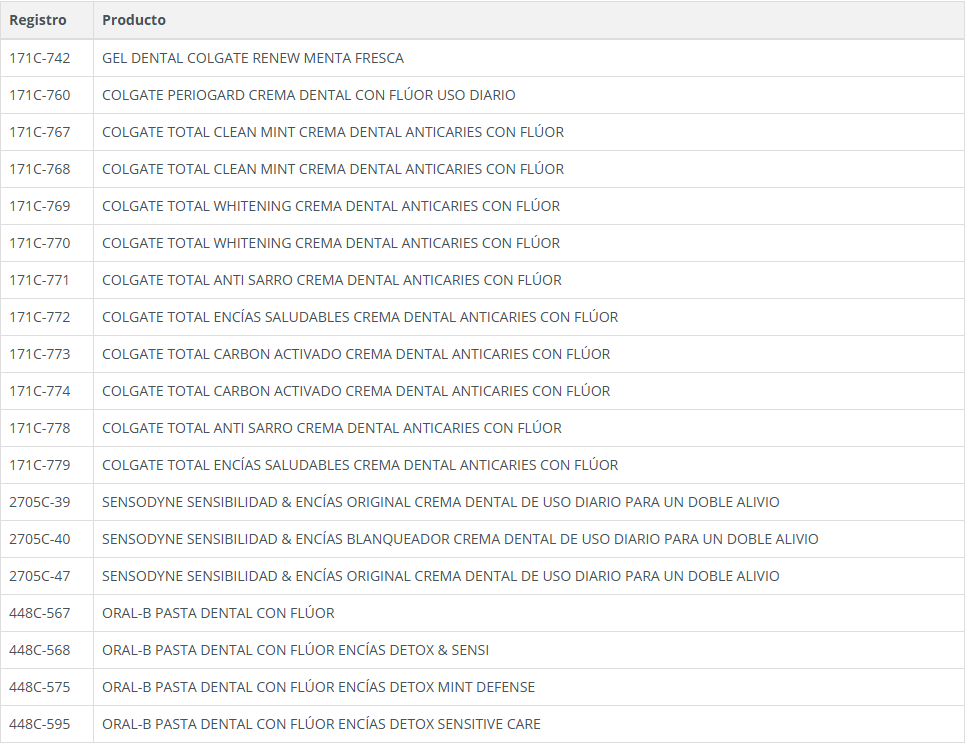The width and height of the screenshot is (968, 745).
Task: Click the Registro column header
Action: (38, 20)
